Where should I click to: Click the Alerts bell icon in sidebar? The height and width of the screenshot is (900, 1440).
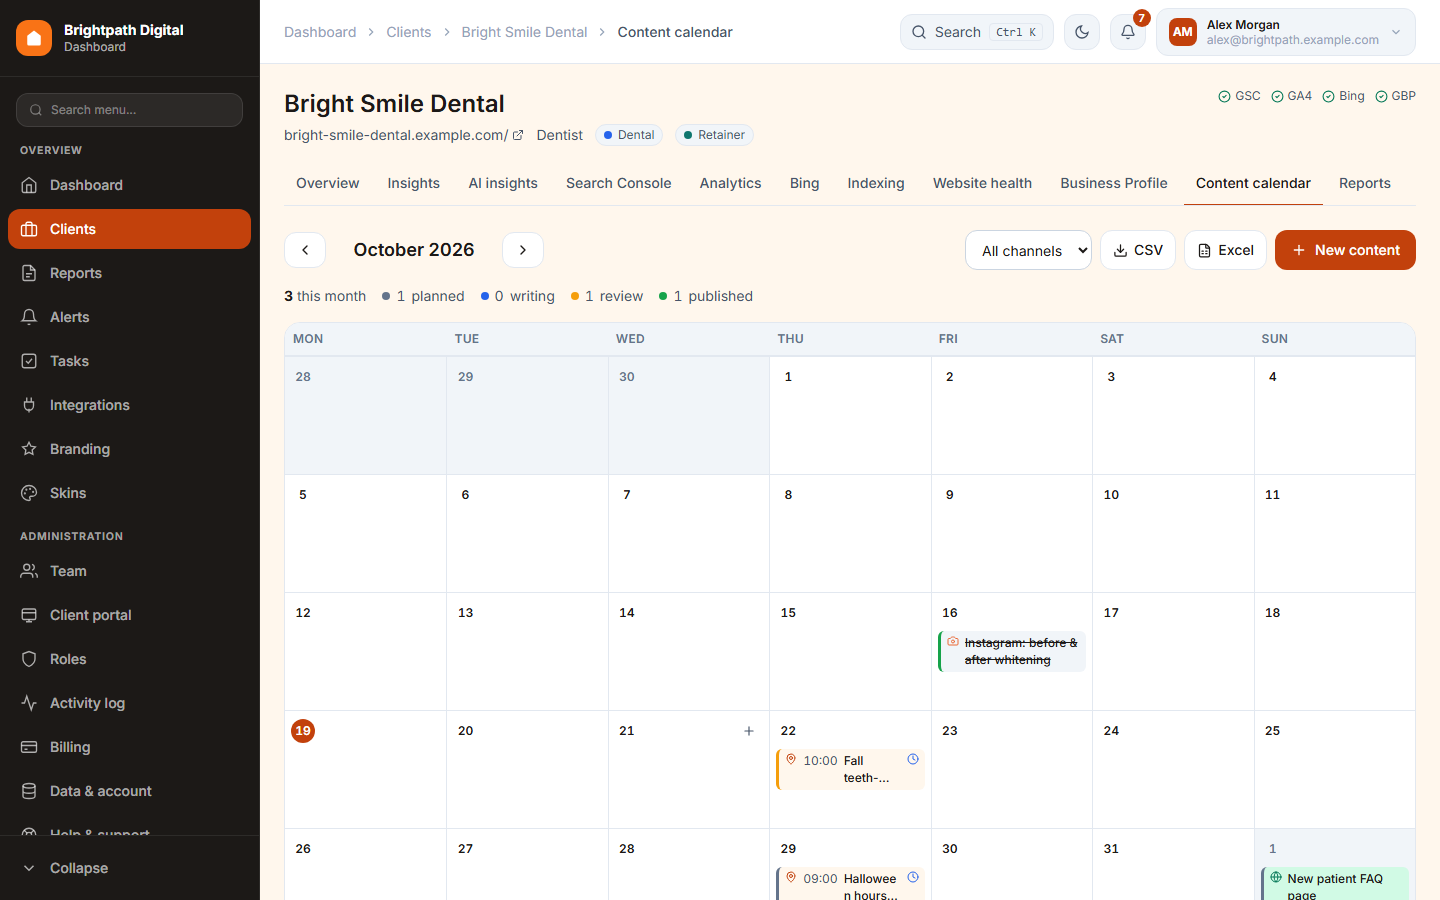pos(29,317)
